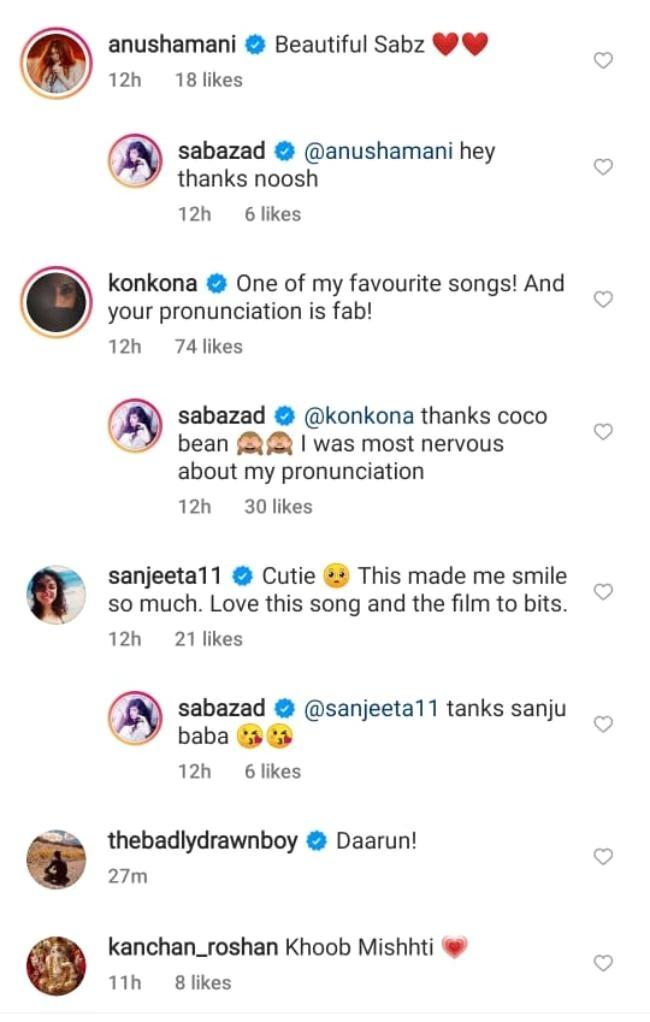Viewport: 650px width, 1022px height.
Task: View the 18 likes on anushamani's comment
Action: (208, 80)
